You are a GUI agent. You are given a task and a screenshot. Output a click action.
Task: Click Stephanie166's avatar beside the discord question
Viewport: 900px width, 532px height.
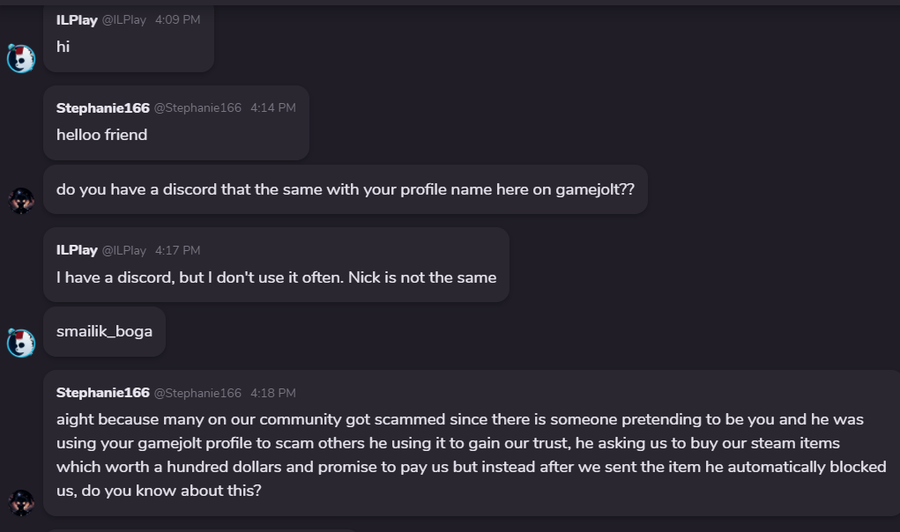pyautogui.click(x=21, y=201)
